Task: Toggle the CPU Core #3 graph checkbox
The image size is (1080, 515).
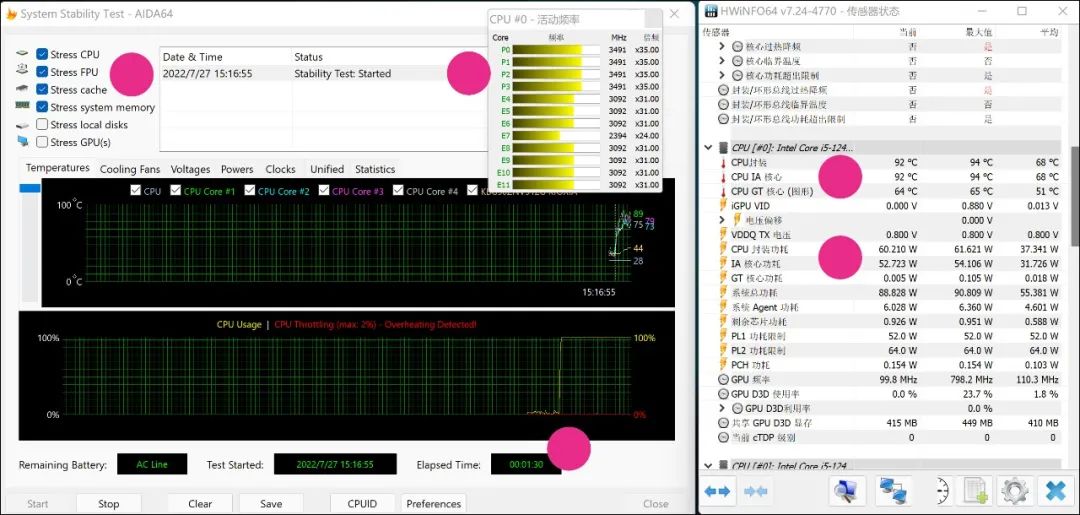Action: pyautogui.click(x=324, y=191)
